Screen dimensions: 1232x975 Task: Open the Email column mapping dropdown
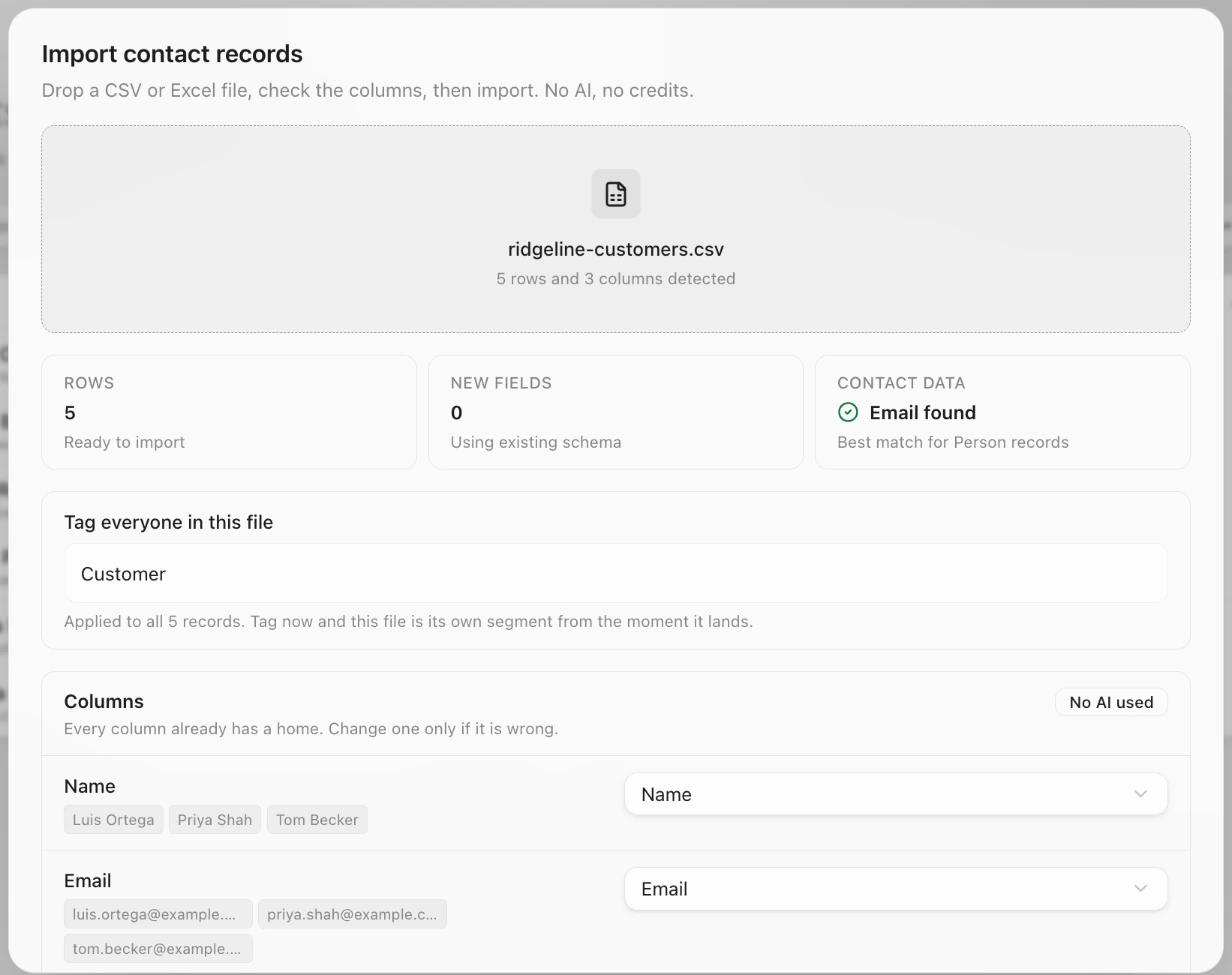[x=896, y=889]
